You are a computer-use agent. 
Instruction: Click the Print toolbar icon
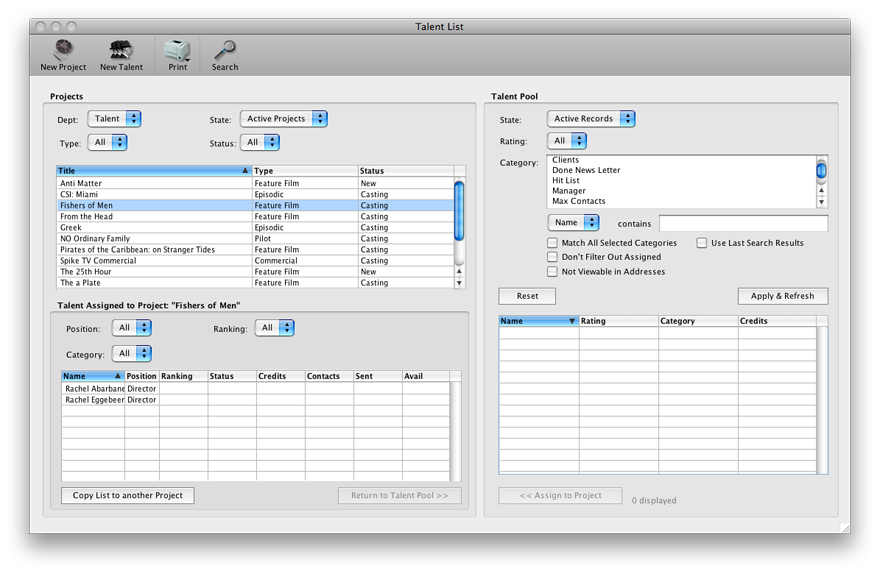[177, 55]
